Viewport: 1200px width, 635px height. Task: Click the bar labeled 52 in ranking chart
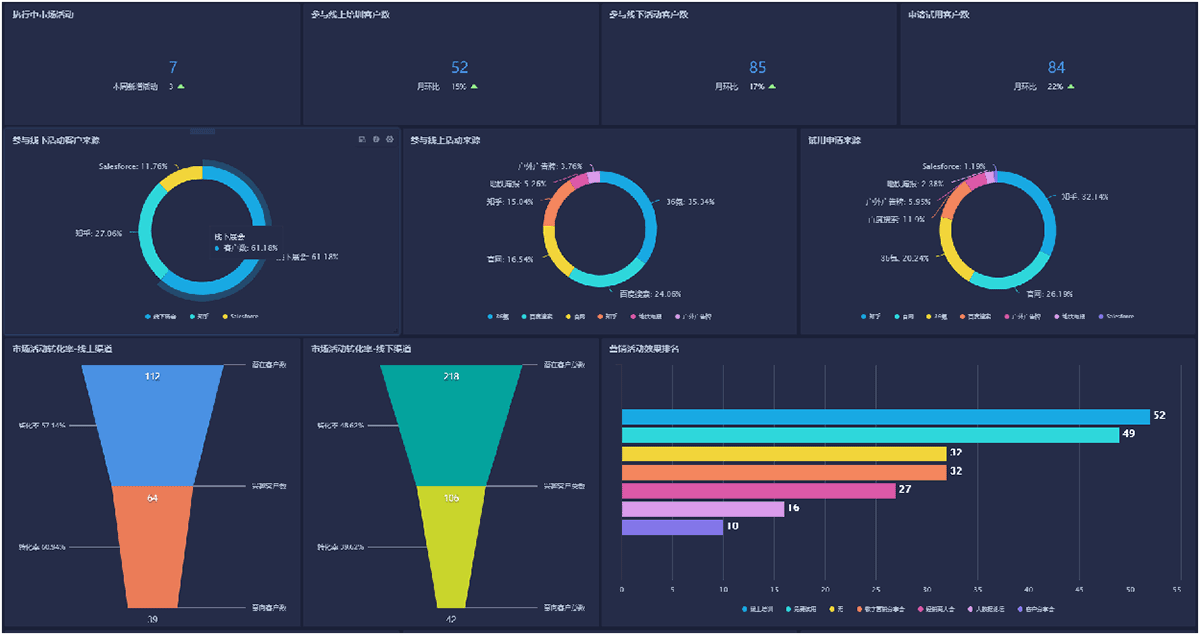coord(885,417)
